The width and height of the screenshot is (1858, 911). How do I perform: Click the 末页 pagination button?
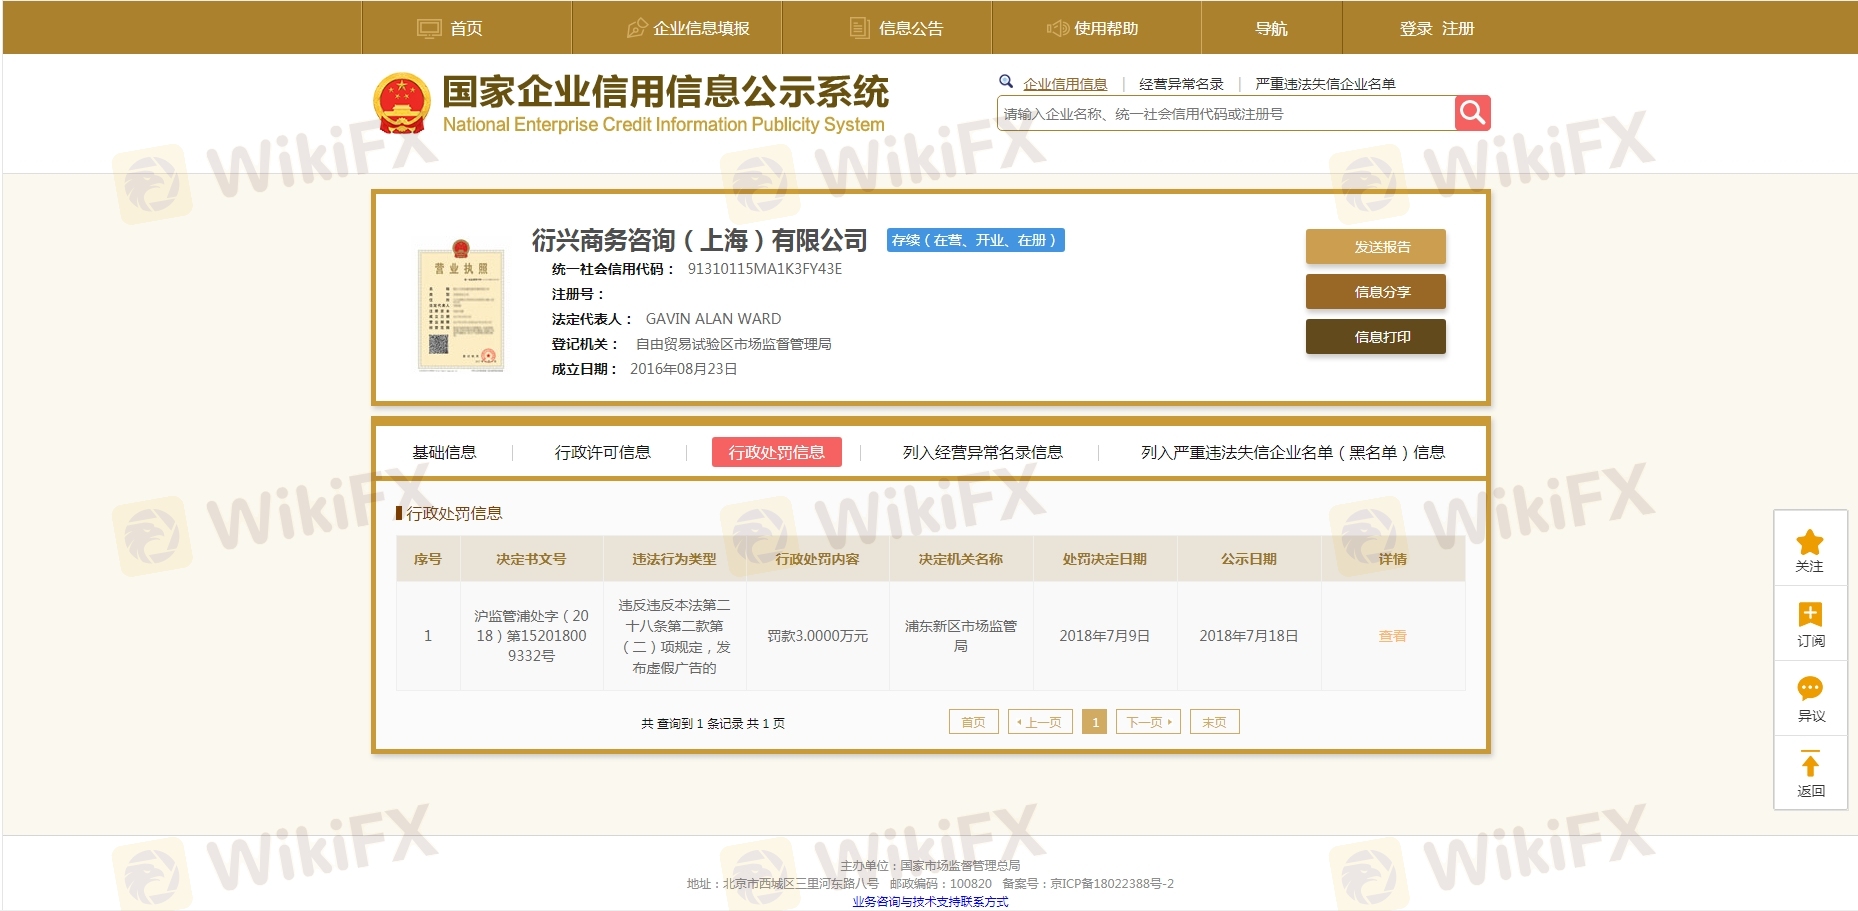tap(1215, 722)
